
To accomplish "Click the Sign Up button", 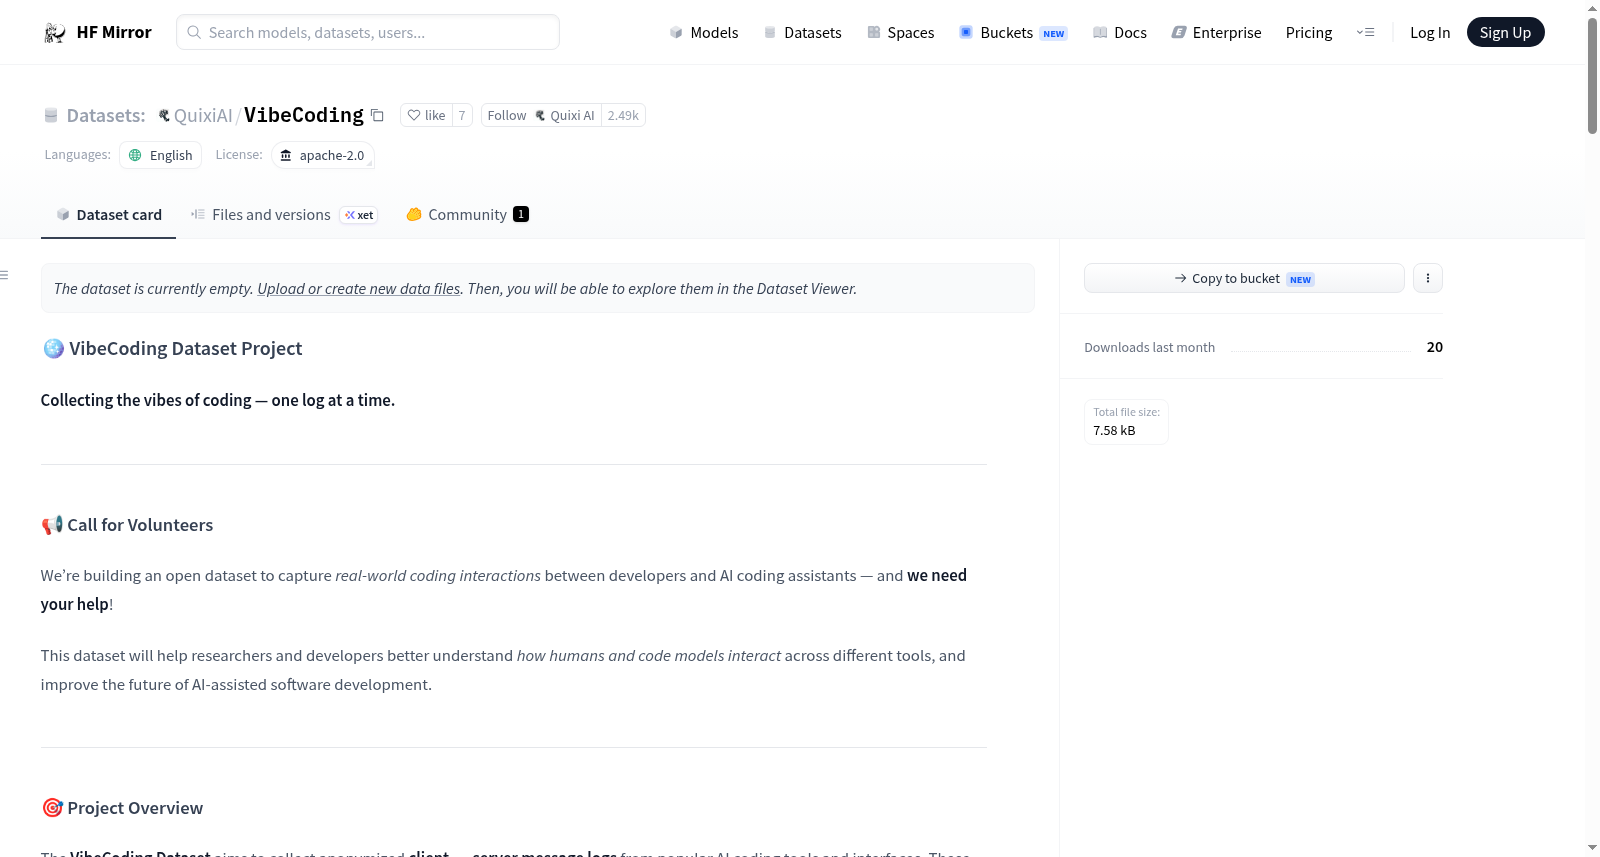I will point(1505,32).
